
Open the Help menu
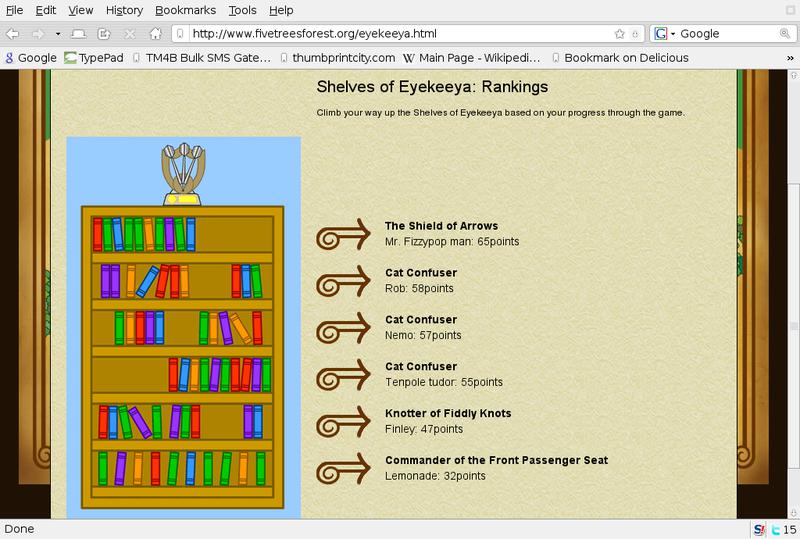pos(281,10)
